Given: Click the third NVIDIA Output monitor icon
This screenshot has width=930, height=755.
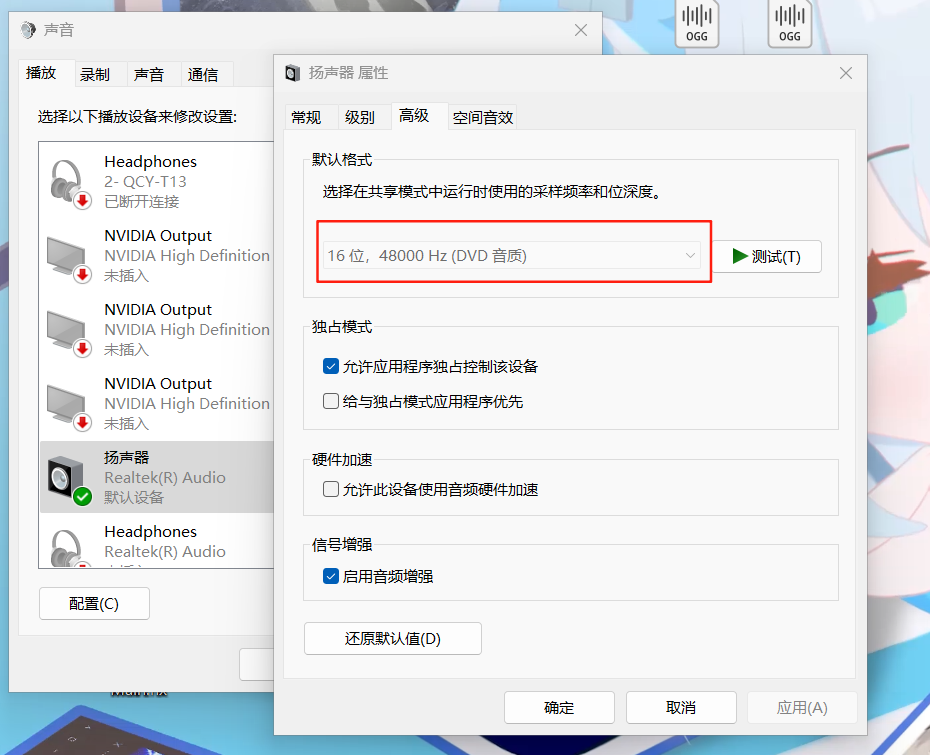Looking at the screenshot, I should tap(68, 406).
